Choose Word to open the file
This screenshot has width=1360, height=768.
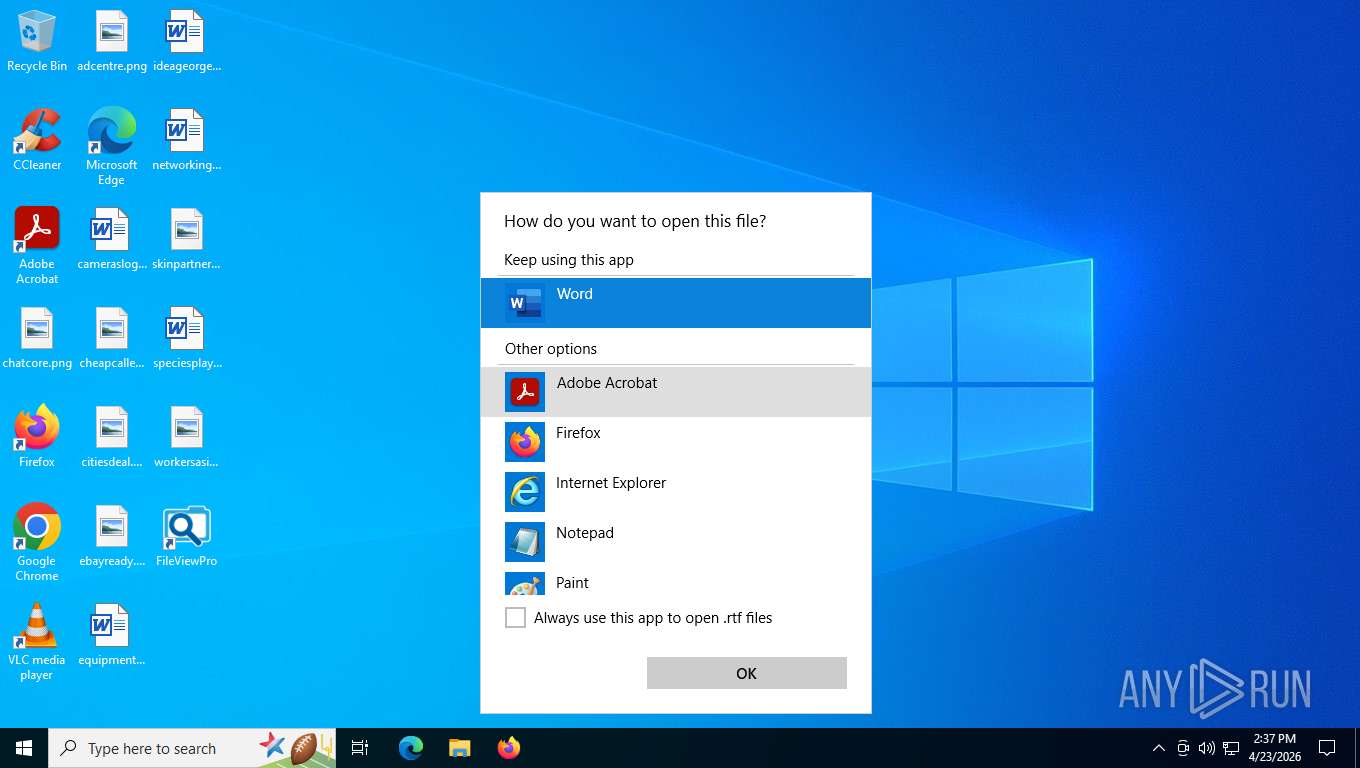click(x=676, y=303)
